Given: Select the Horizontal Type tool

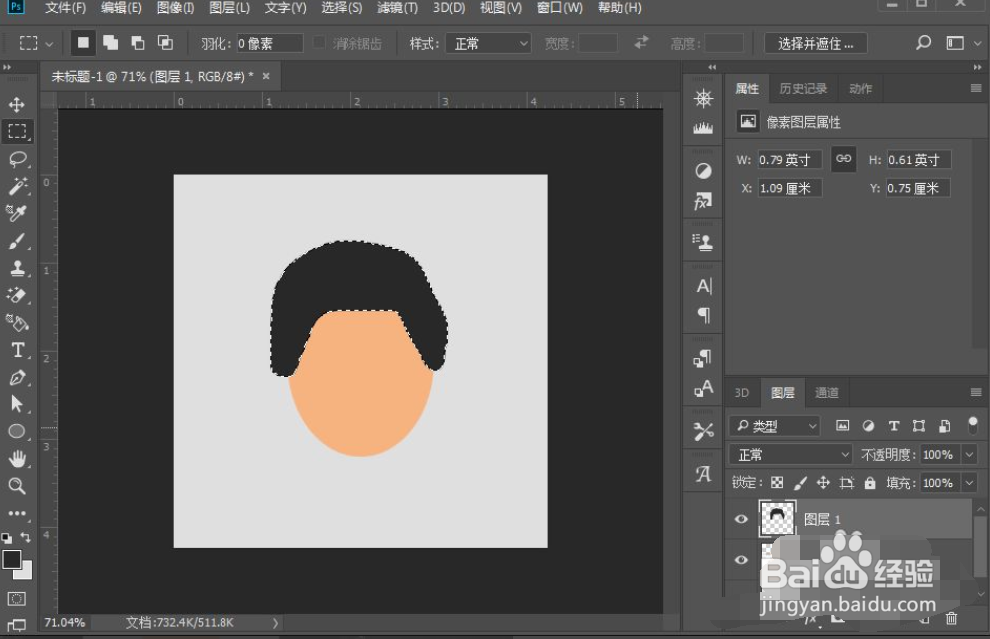Looking at the screenshot, I should click(x=17, y=350).
